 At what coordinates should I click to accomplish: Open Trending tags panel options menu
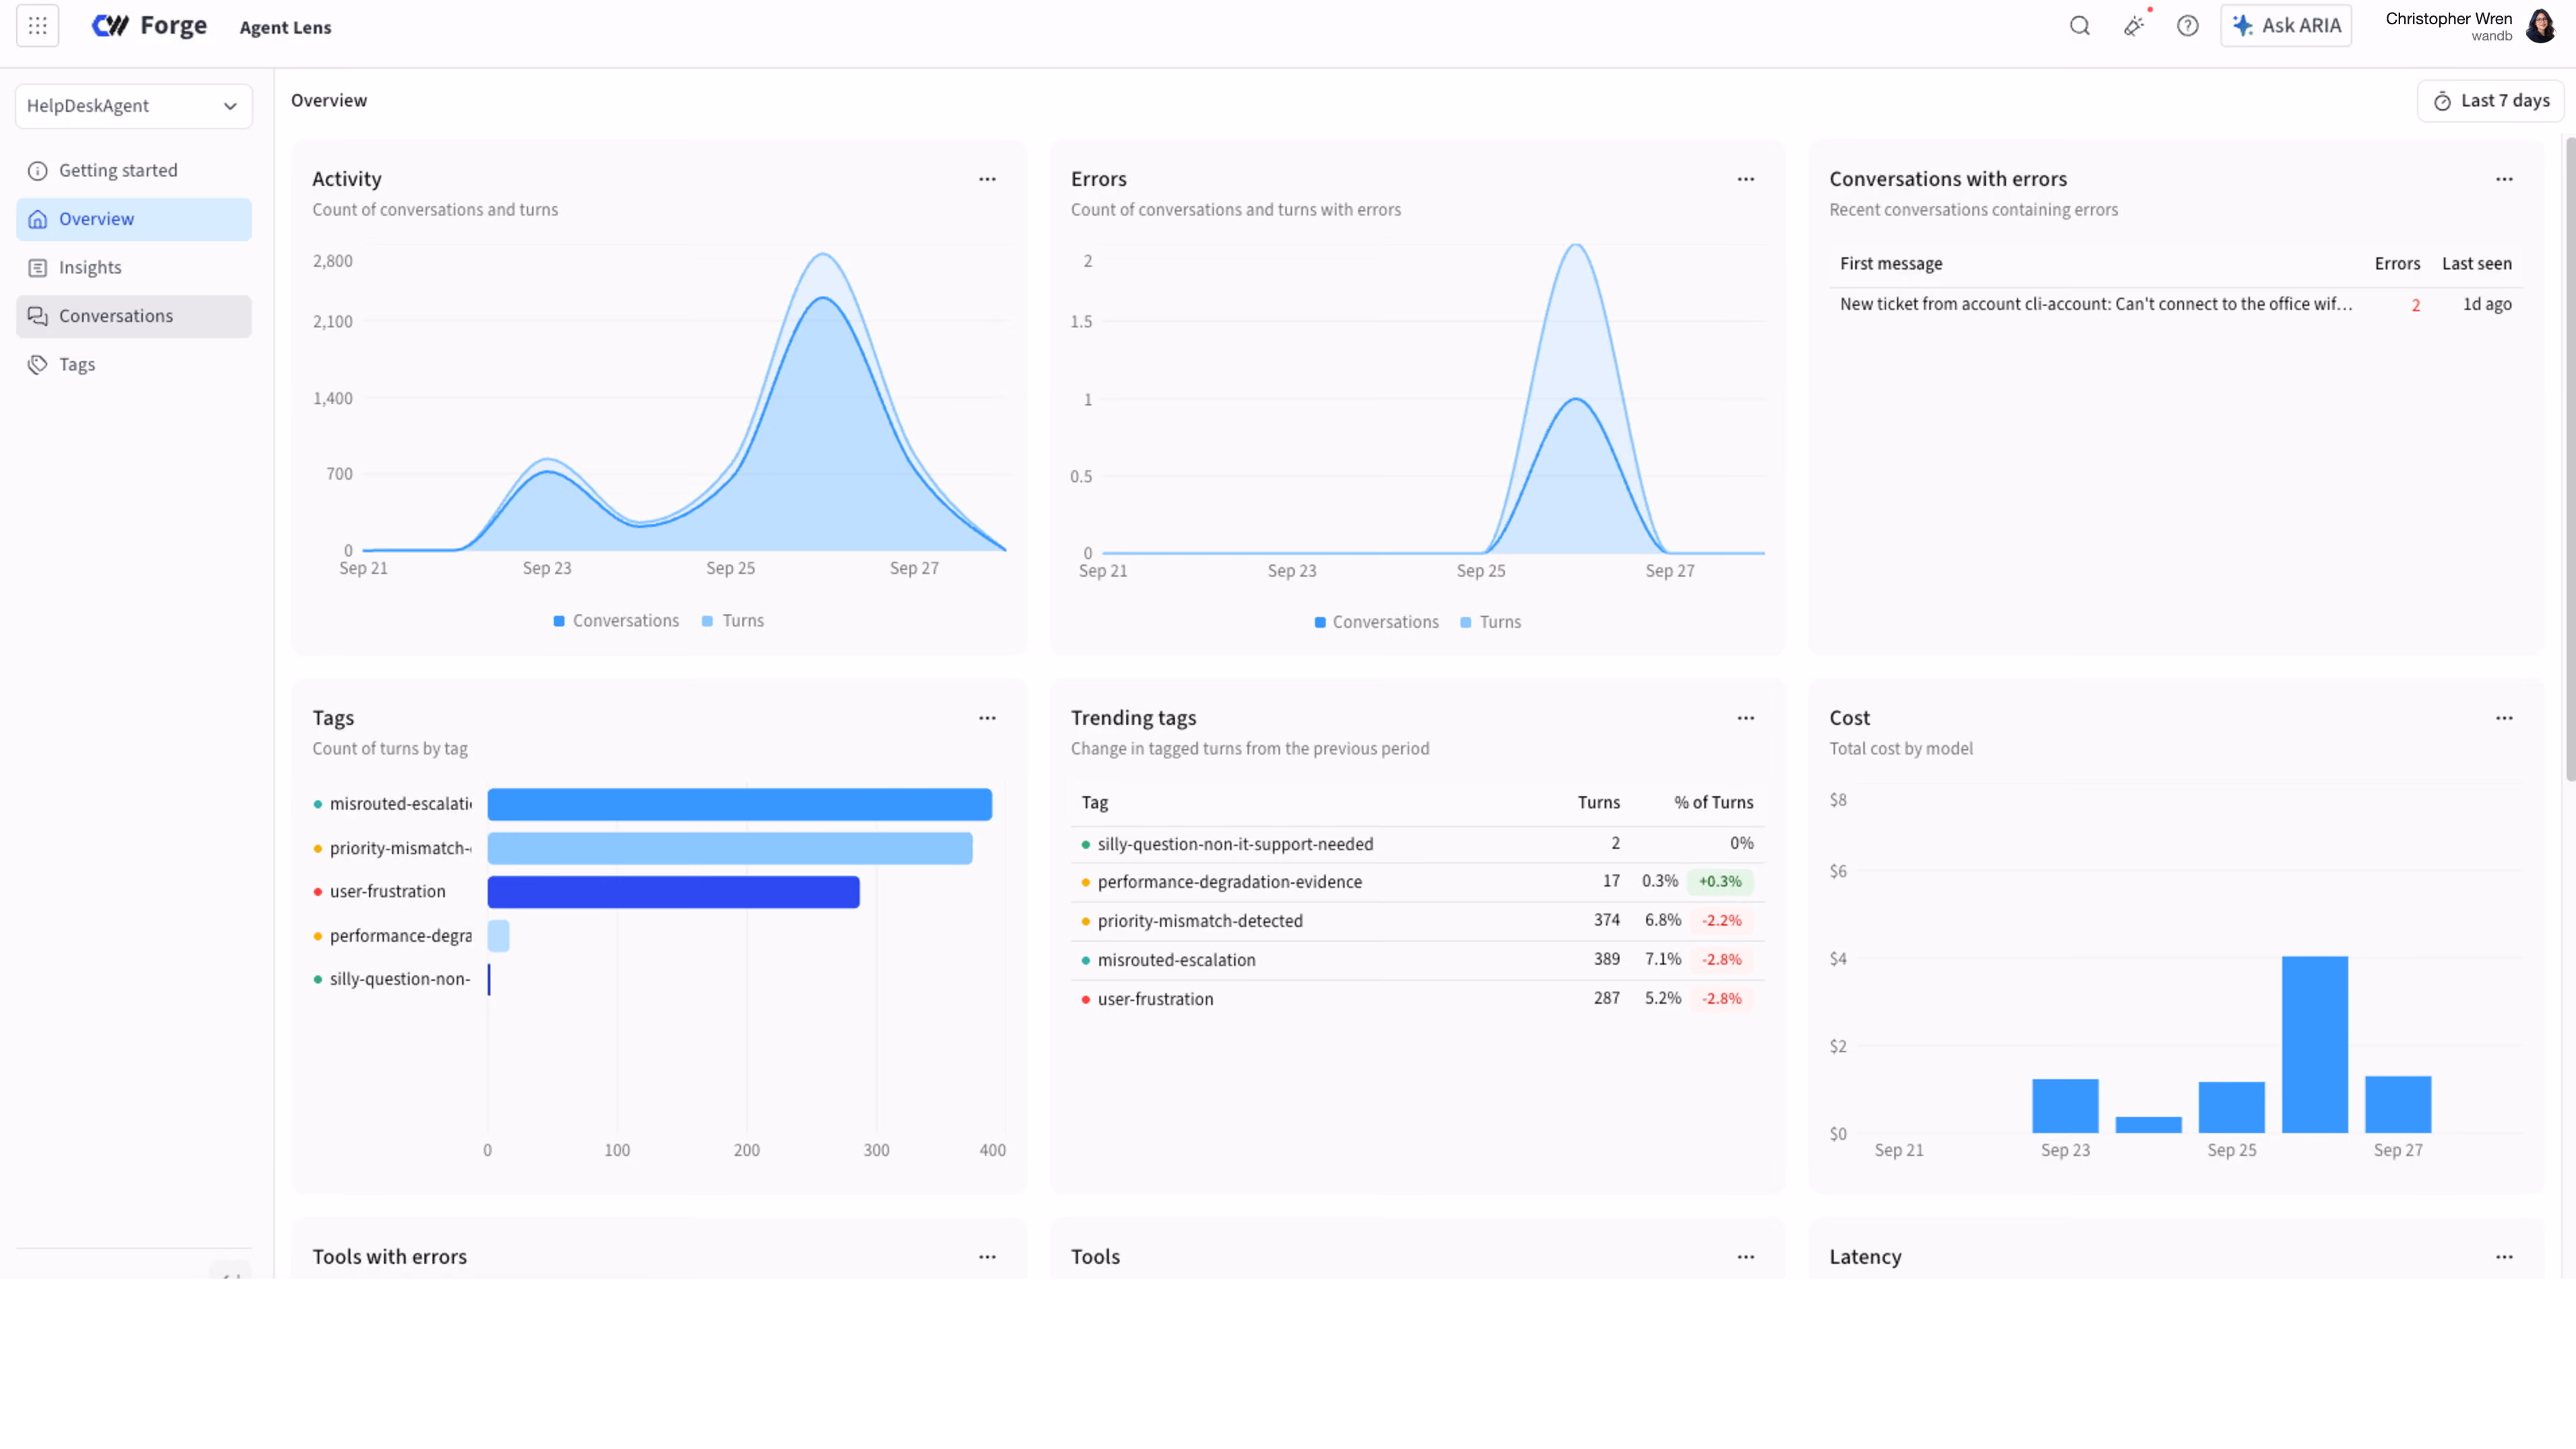pyautogui.click(x=1746, y=718)
